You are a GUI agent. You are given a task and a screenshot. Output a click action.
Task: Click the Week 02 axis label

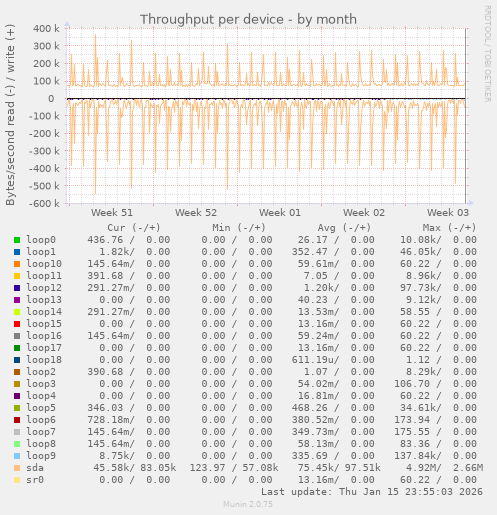[364, 213]
